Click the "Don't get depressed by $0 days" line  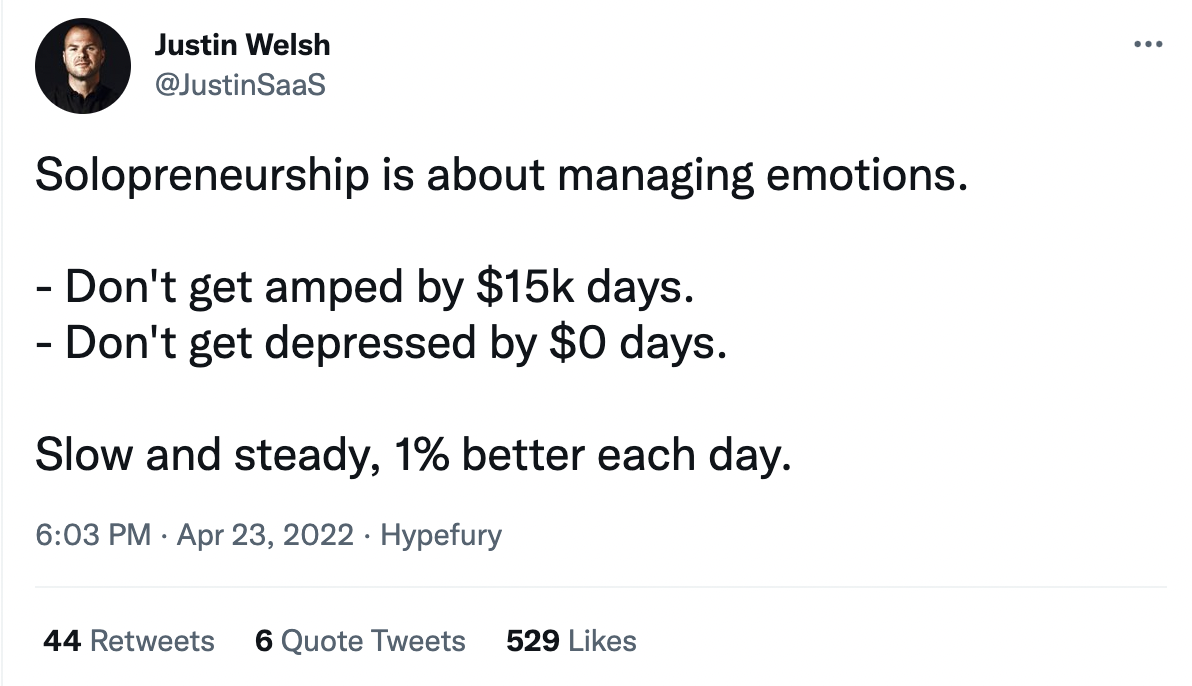[377, 344]
